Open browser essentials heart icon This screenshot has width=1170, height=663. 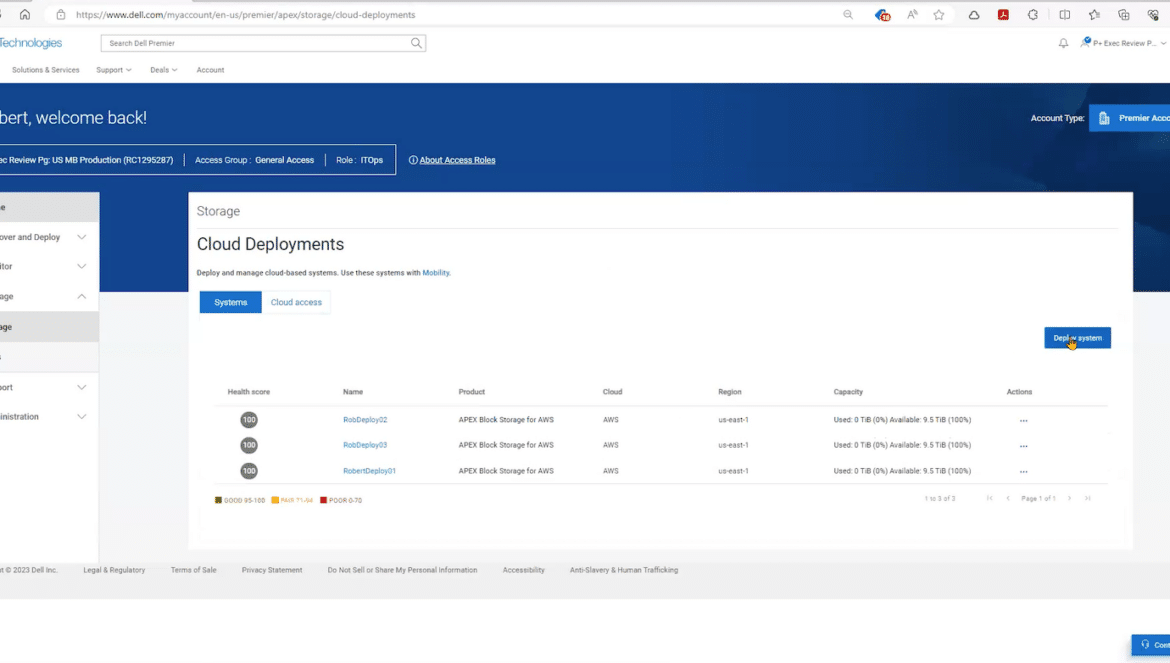1153,14
